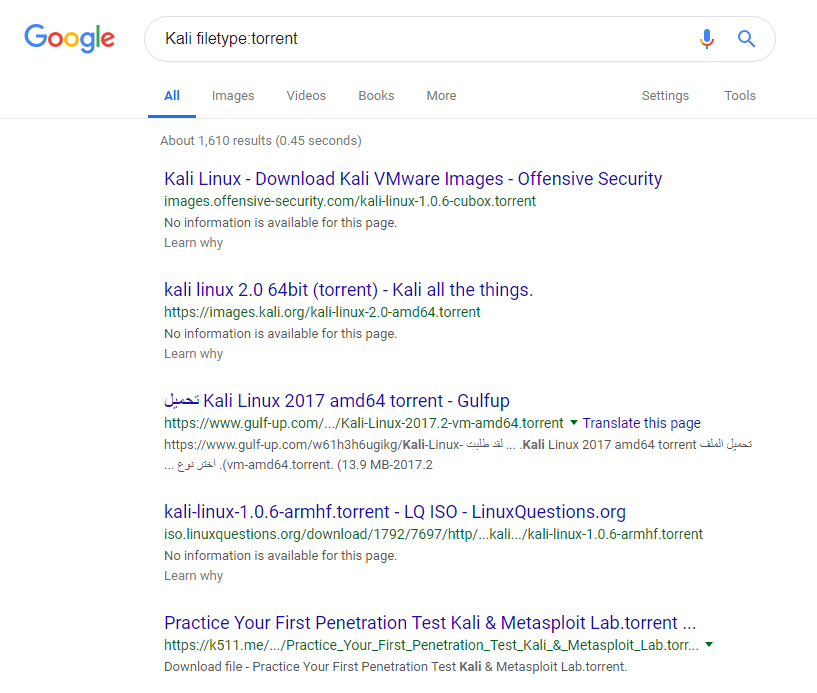Open 'Kali Linux - Download Kali VMware Images' result
The image size is (817, 693).
pyautogui.click(x=413, y=179)
